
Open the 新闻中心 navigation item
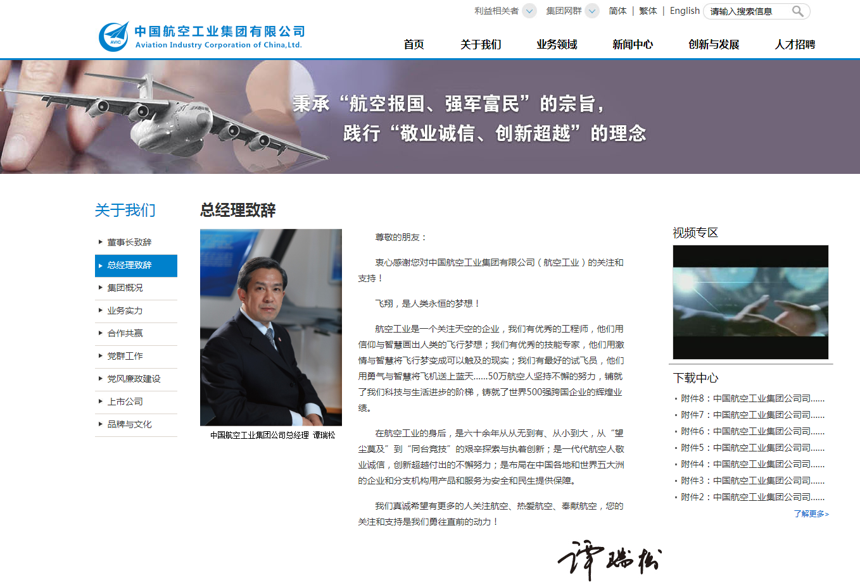click(x=632, y=44)
